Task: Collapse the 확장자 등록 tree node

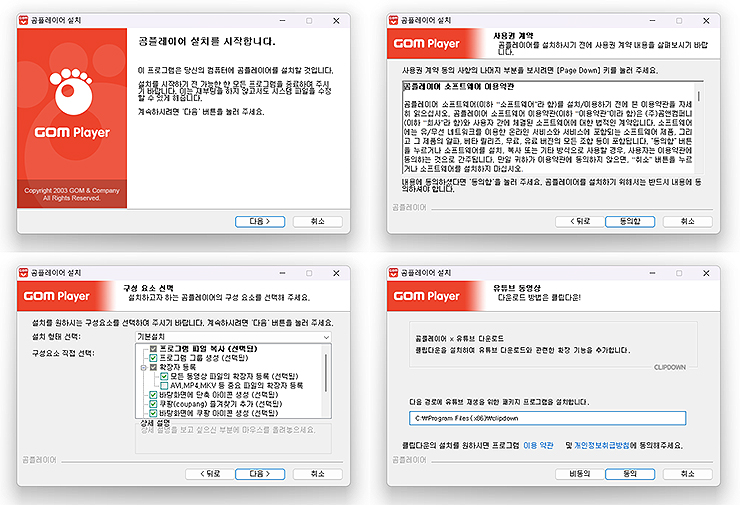Action: (143, 367)
